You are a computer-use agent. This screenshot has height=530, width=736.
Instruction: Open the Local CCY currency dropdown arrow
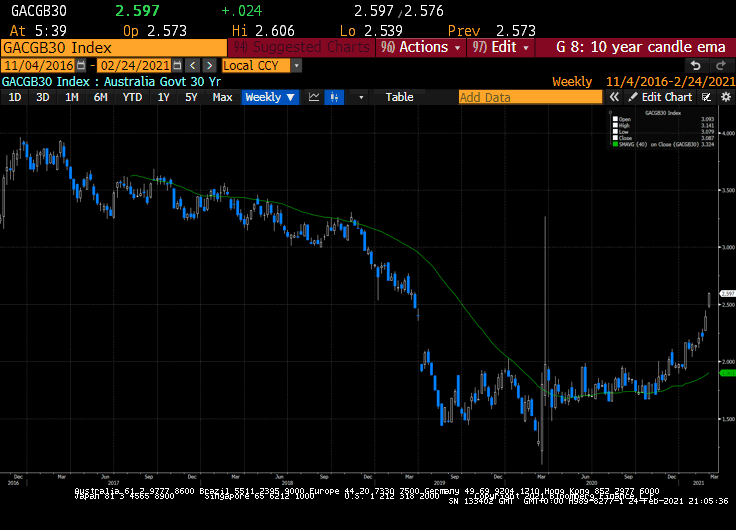[x=296, y=66]
